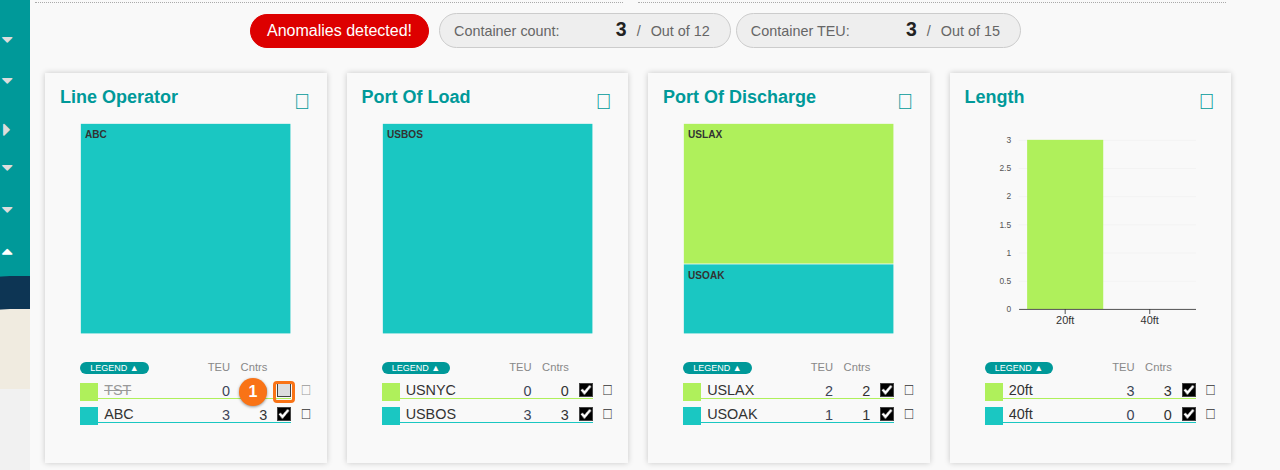Click the 'Out of 12' text
Viewport: 1280px width, 470px height.
click(680, 31)
